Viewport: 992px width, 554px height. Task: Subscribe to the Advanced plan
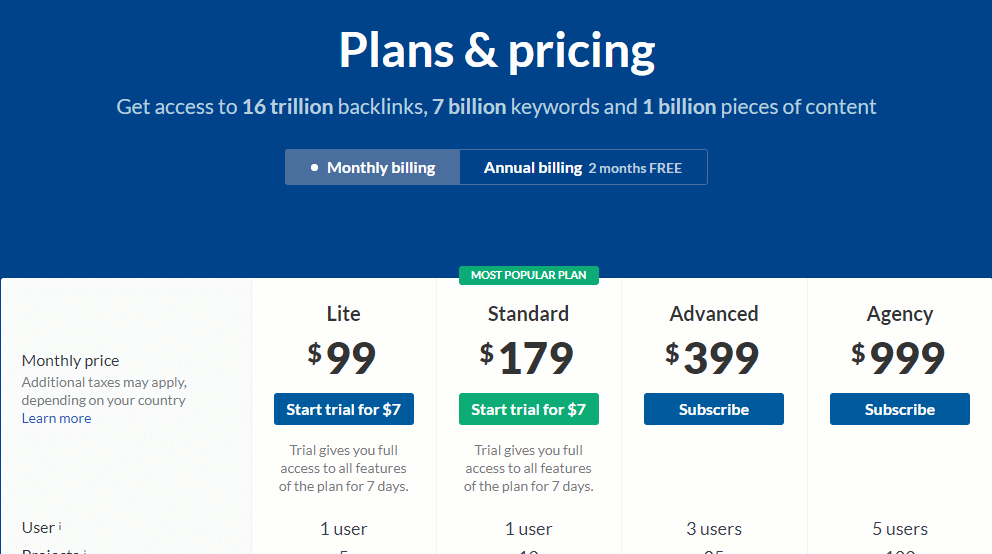[x=714, y=409]
